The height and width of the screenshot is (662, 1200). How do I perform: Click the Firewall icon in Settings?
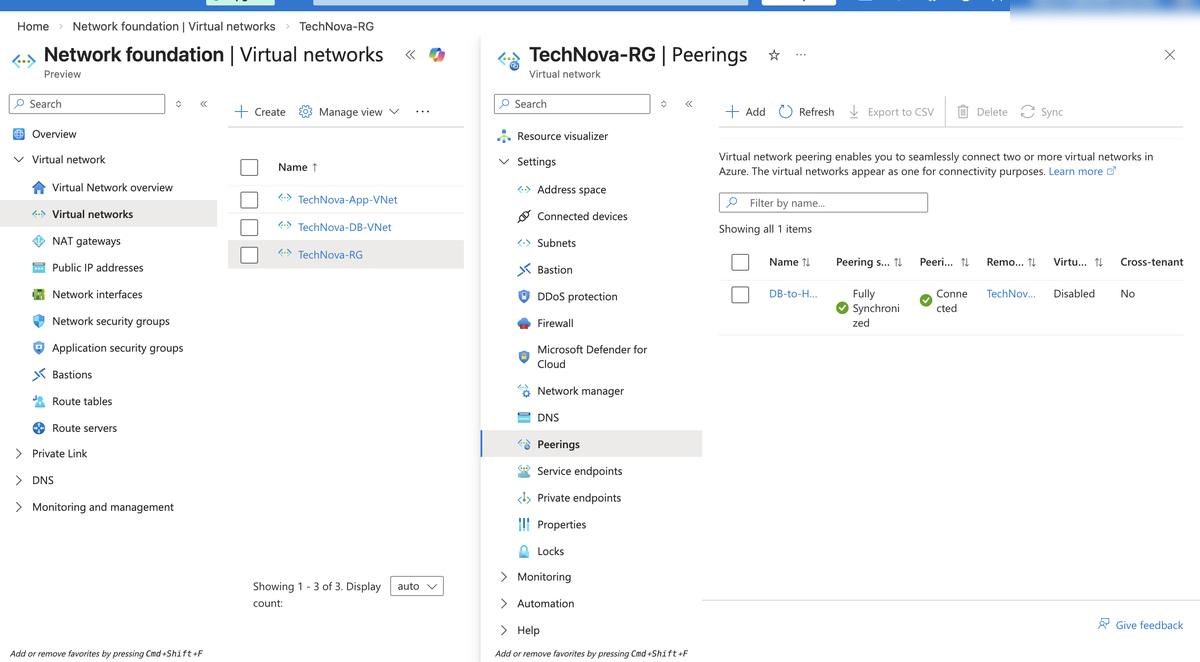point(524,323)
